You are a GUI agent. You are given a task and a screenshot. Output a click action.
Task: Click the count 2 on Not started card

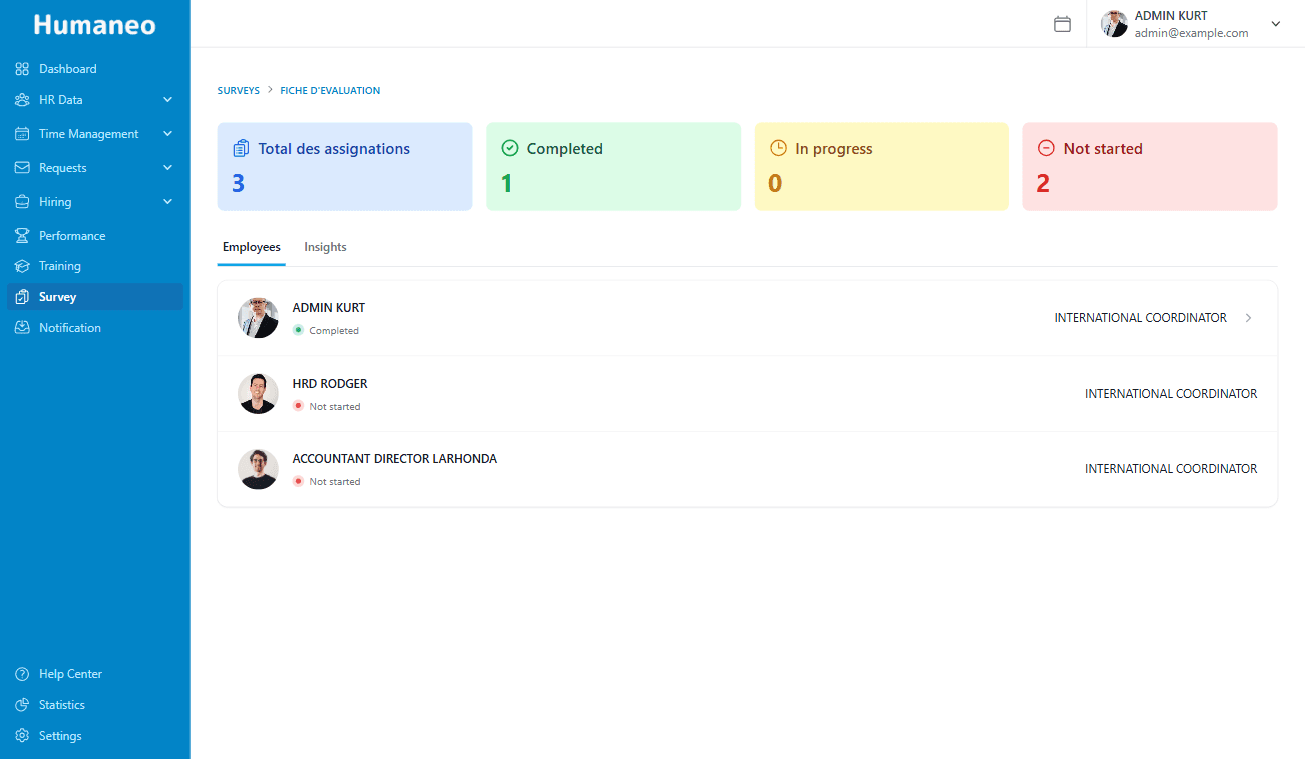1043,184
